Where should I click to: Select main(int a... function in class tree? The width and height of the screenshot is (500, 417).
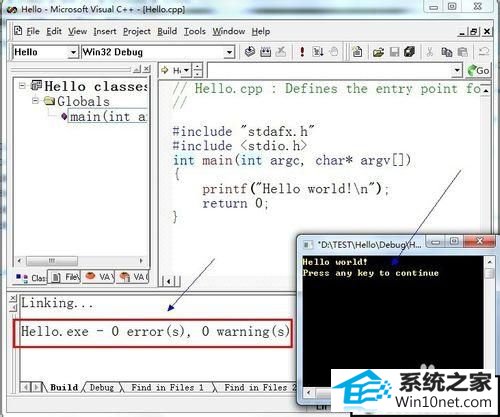[x=107, y=117]
